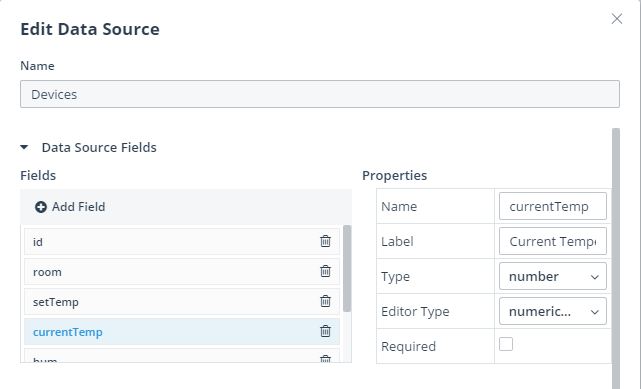Open the Editor Type dropdown
641x389 pixels.
point(553,311)
